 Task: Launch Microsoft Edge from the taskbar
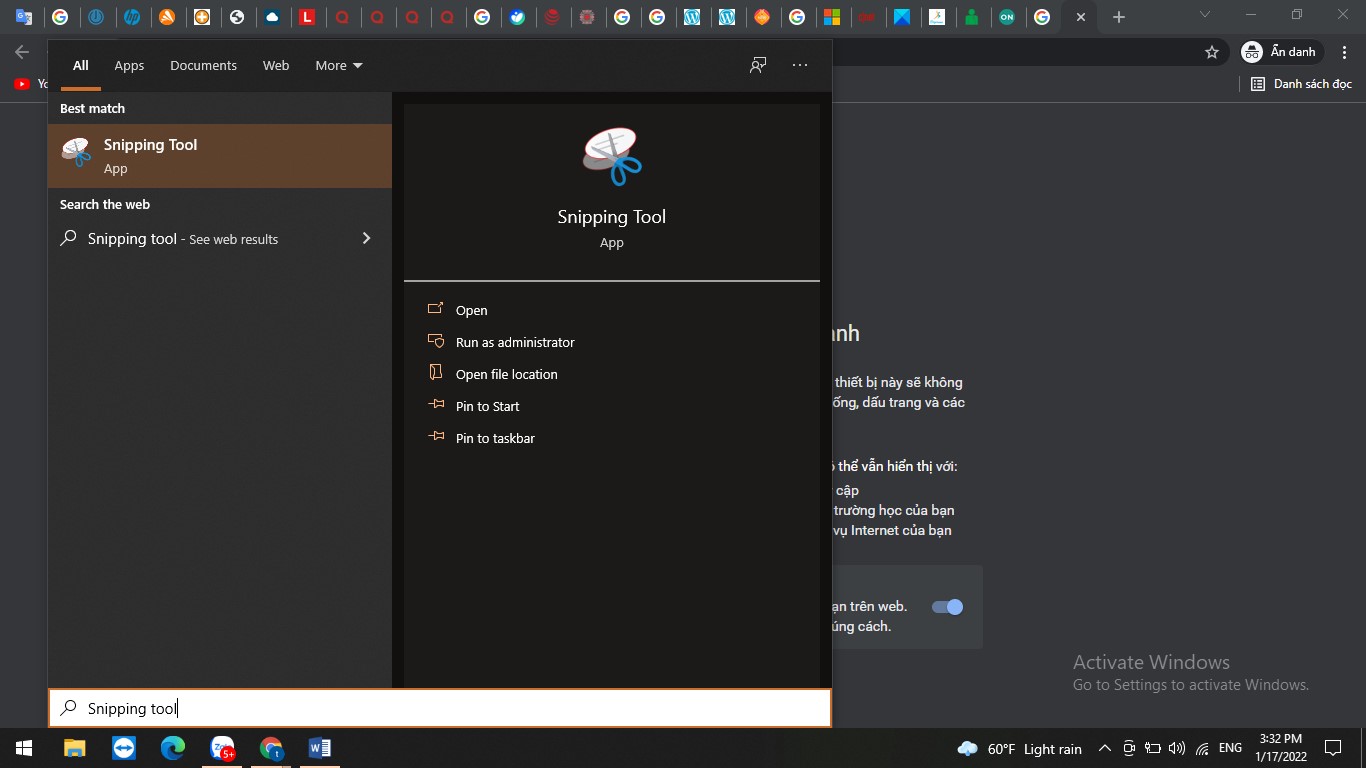coord(173,748)
